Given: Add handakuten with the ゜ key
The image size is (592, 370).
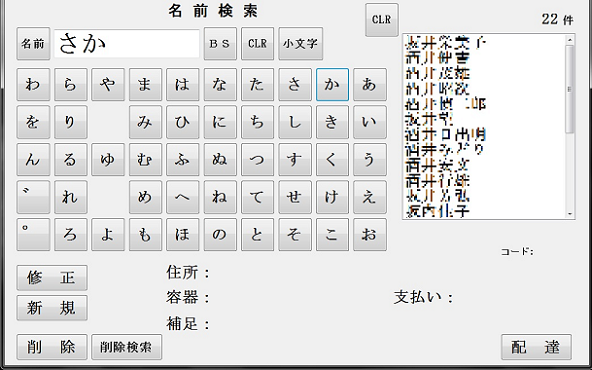Looking at the screenshot, I should [x=33, y=234].
